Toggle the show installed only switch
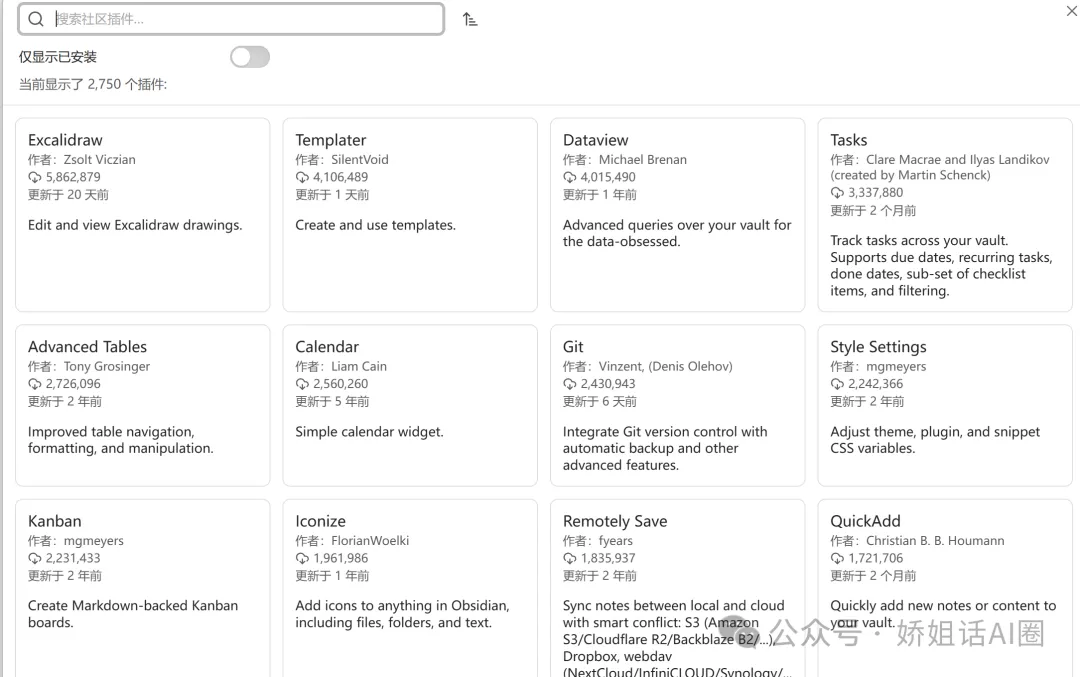Viewport: 1080px width, 677px height. tap(250, 57)
